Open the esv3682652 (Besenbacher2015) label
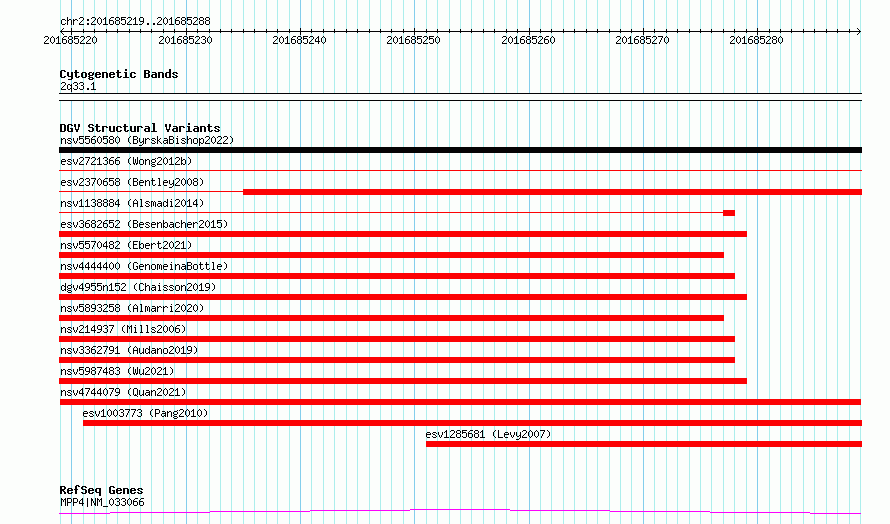Screen dimensions: 890x524 (x=144, y=224)
